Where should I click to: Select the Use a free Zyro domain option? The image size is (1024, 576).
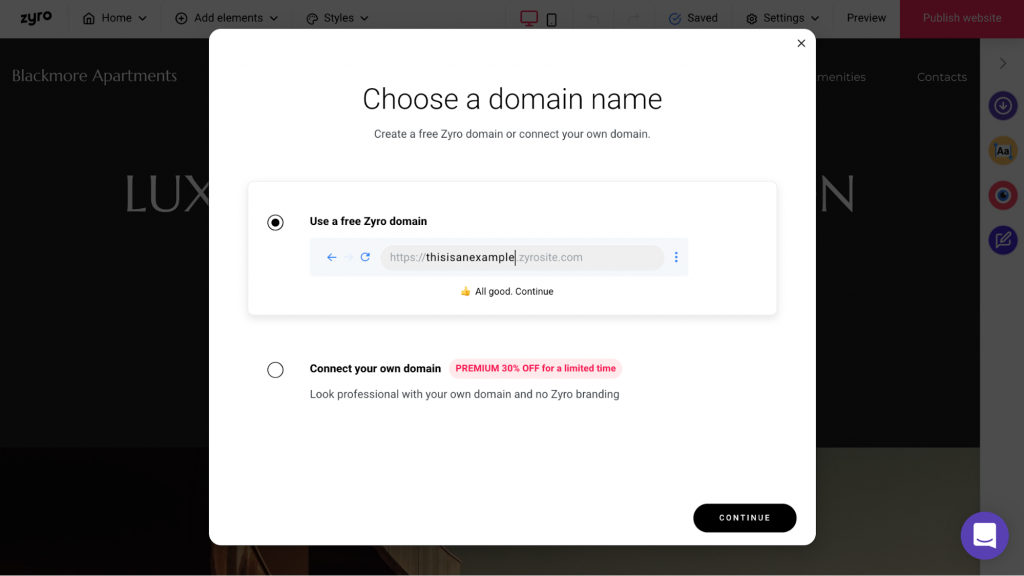(x=275, y=222)
